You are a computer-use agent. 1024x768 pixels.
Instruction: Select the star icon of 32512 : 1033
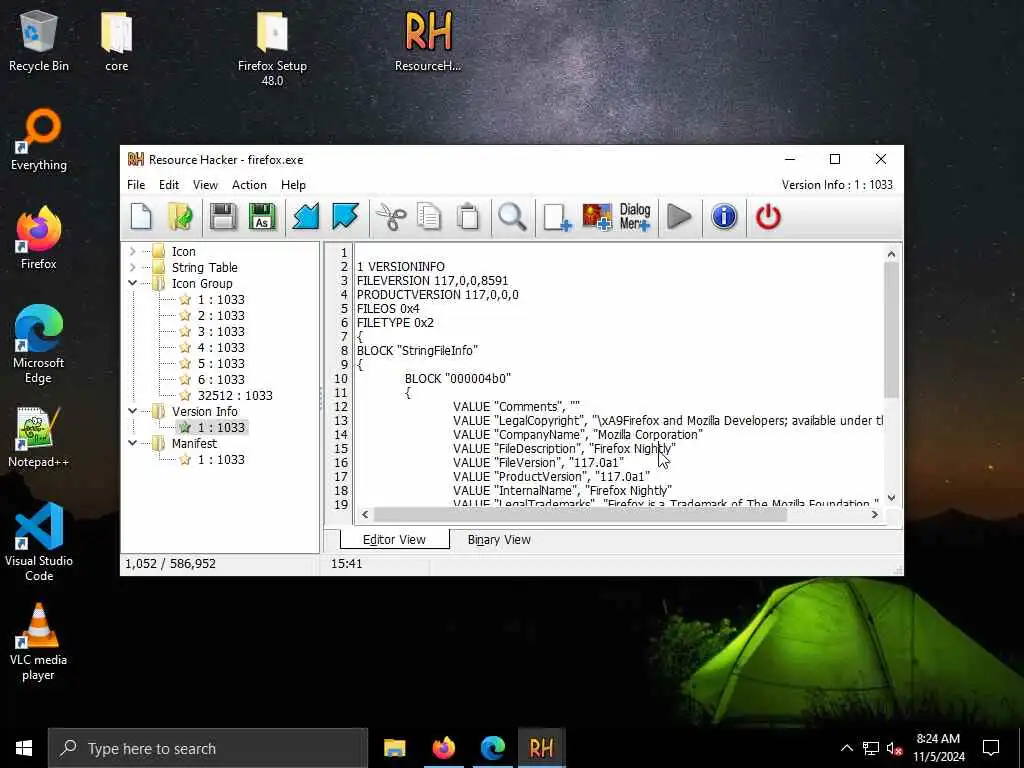point(185,396)
